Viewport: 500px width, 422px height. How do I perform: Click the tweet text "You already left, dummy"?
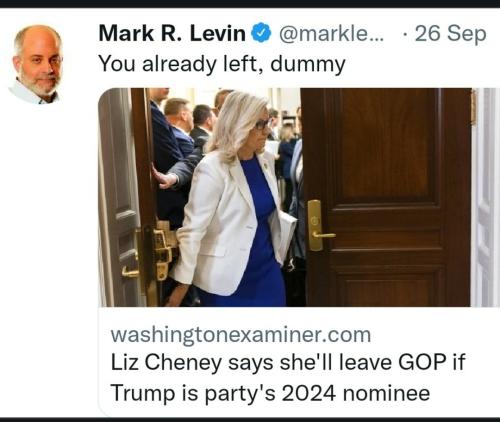(222, 64)
